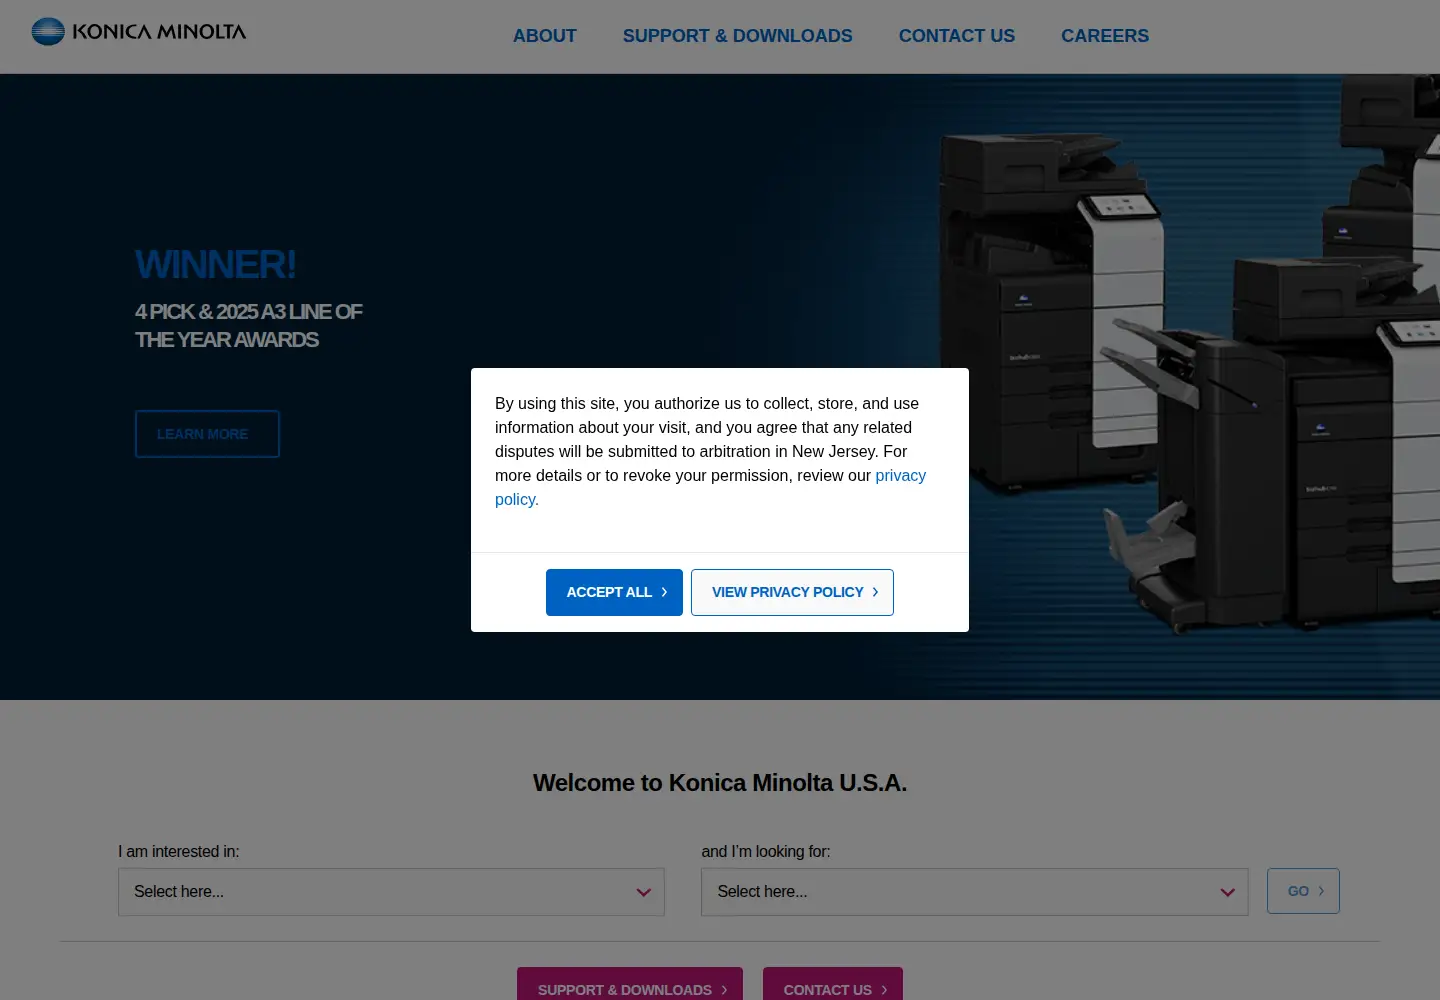Image resolution: width=1440 pixels, height=1000 pixels.
Task: Open the CAREERS menu item
Action: [1105, 36]
